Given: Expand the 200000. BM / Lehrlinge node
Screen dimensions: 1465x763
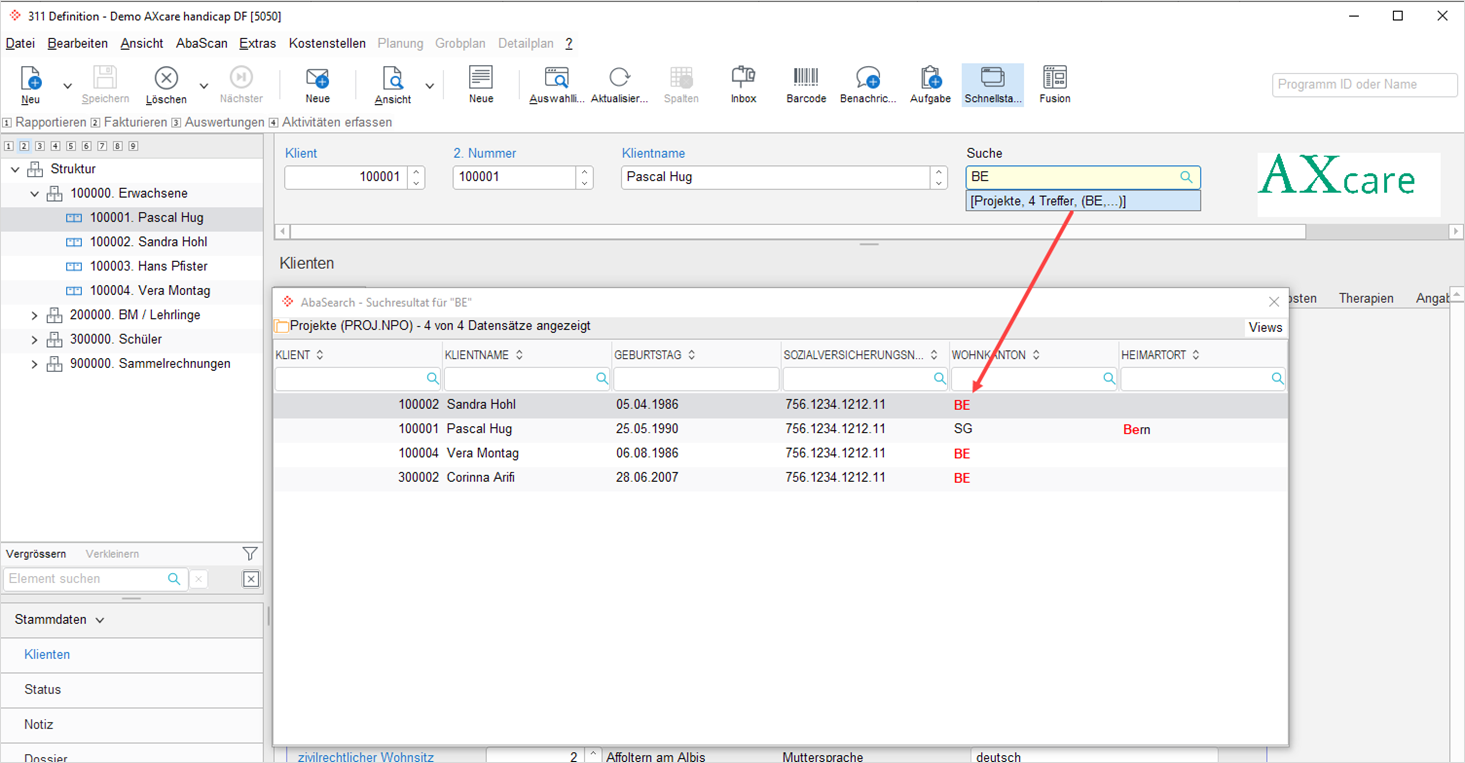Looking at the screenshot, I should coord(34,315).
